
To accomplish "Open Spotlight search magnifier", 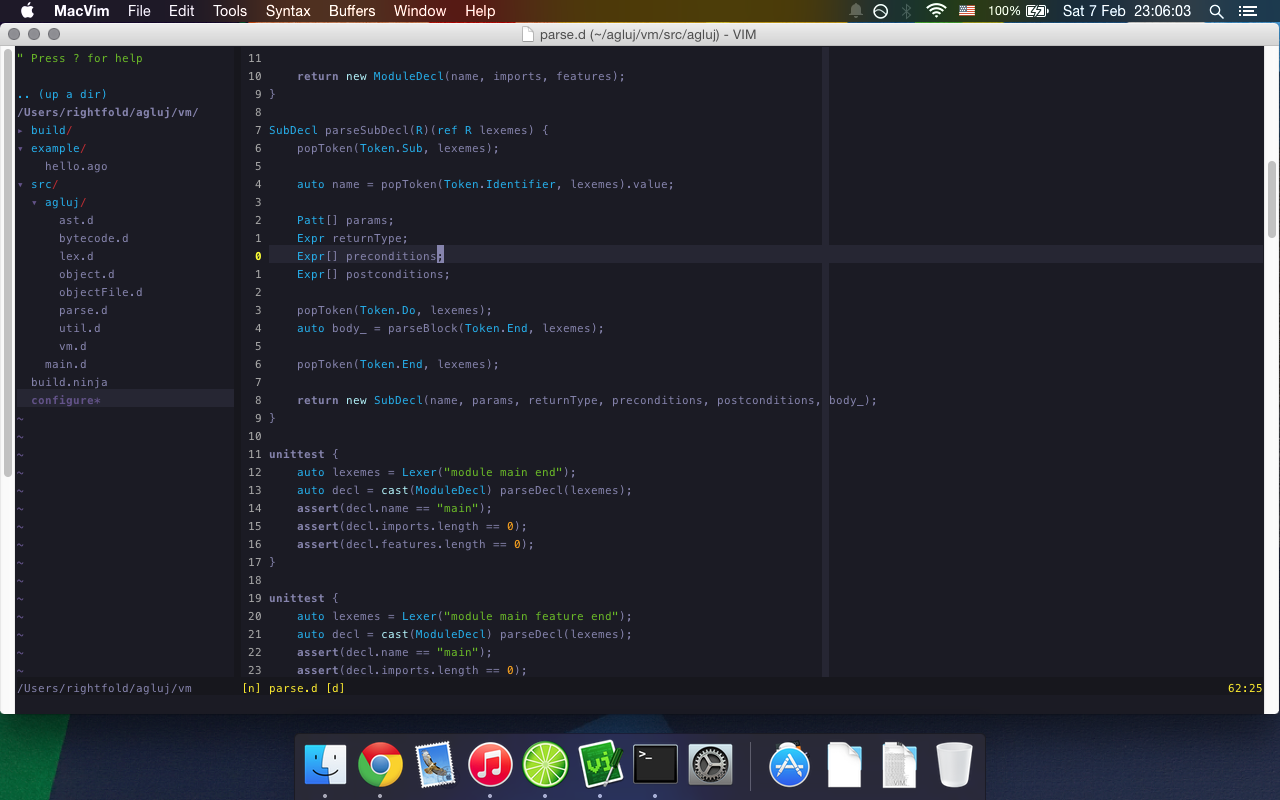I will click(1216, 11).
